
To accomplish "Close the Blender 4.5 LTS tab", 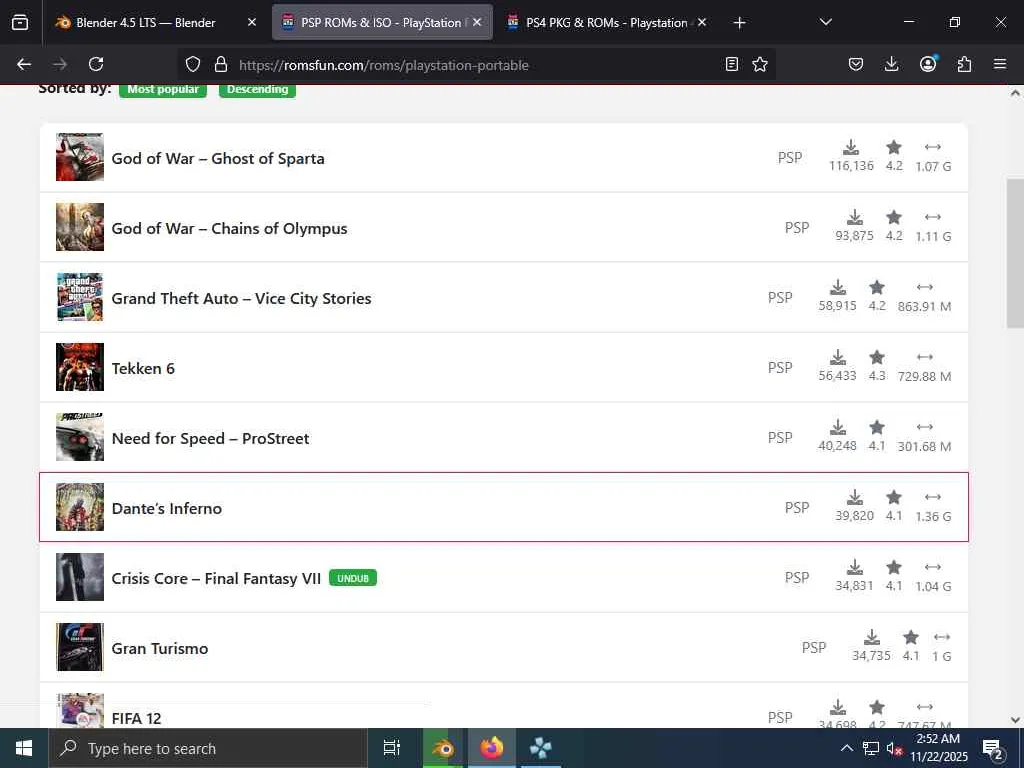I will pos(252,22).
